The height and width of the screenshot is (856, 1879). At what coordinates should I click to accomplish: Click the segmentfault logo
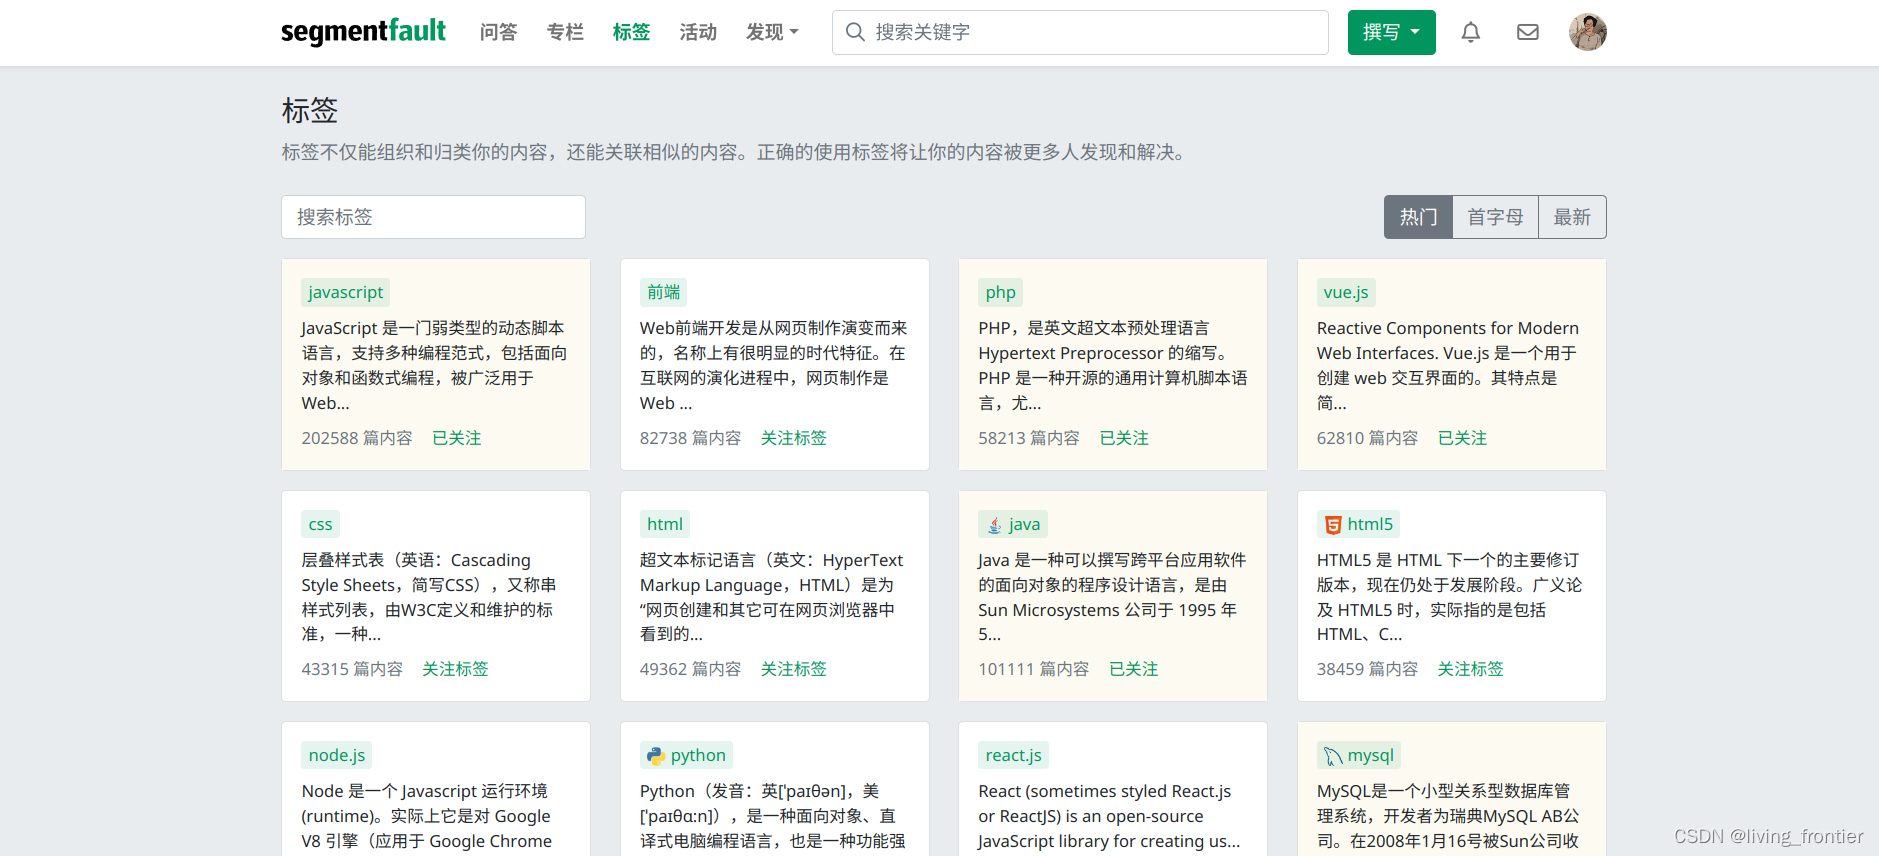(x=363, y=31)
